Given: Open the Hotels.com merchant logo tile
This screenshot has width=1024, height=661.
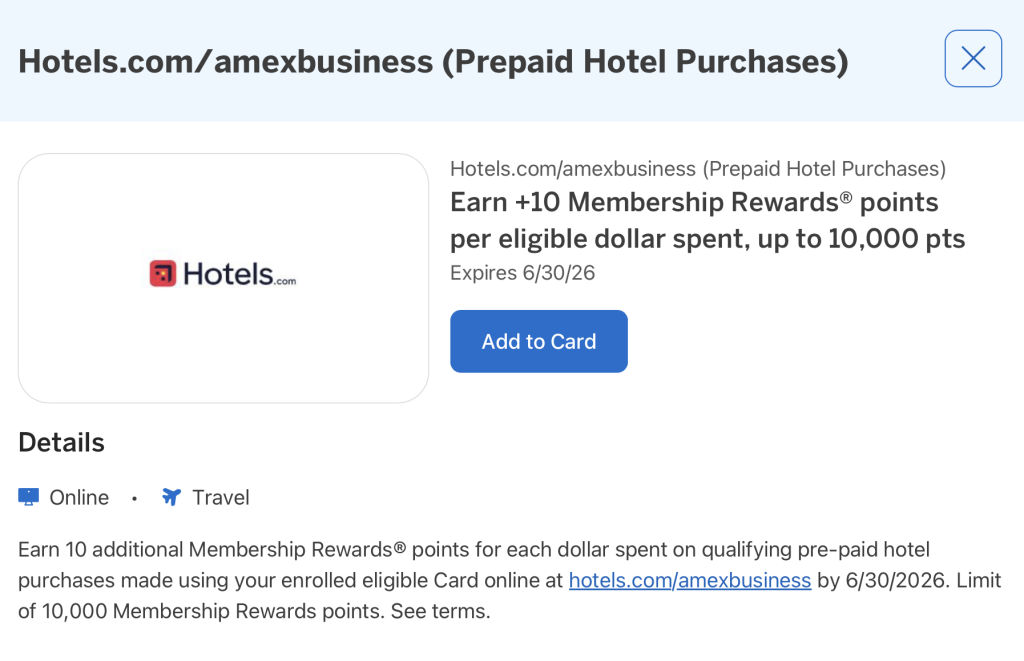Looking at the screenshot, I should (x=222, y=278).
